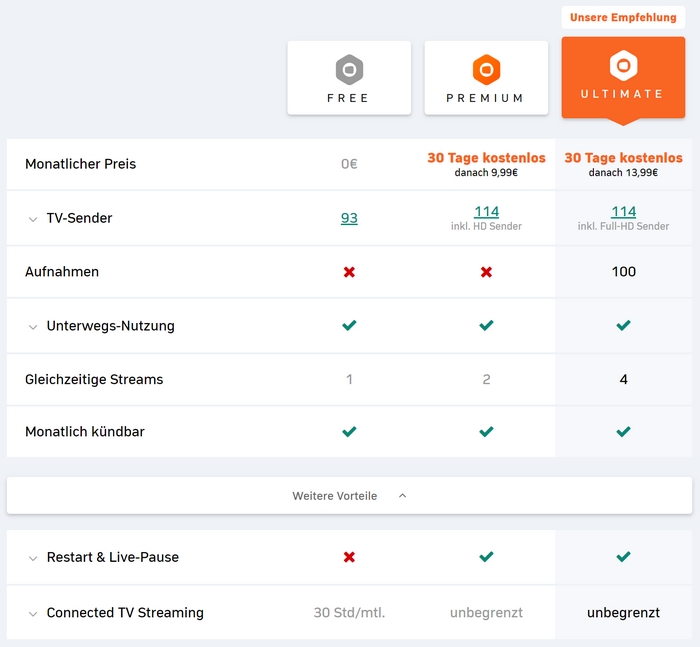Screen dimensions: 700x647
Task: Click the 'Monatlicher Preis' row label
Action: (80, 164)
